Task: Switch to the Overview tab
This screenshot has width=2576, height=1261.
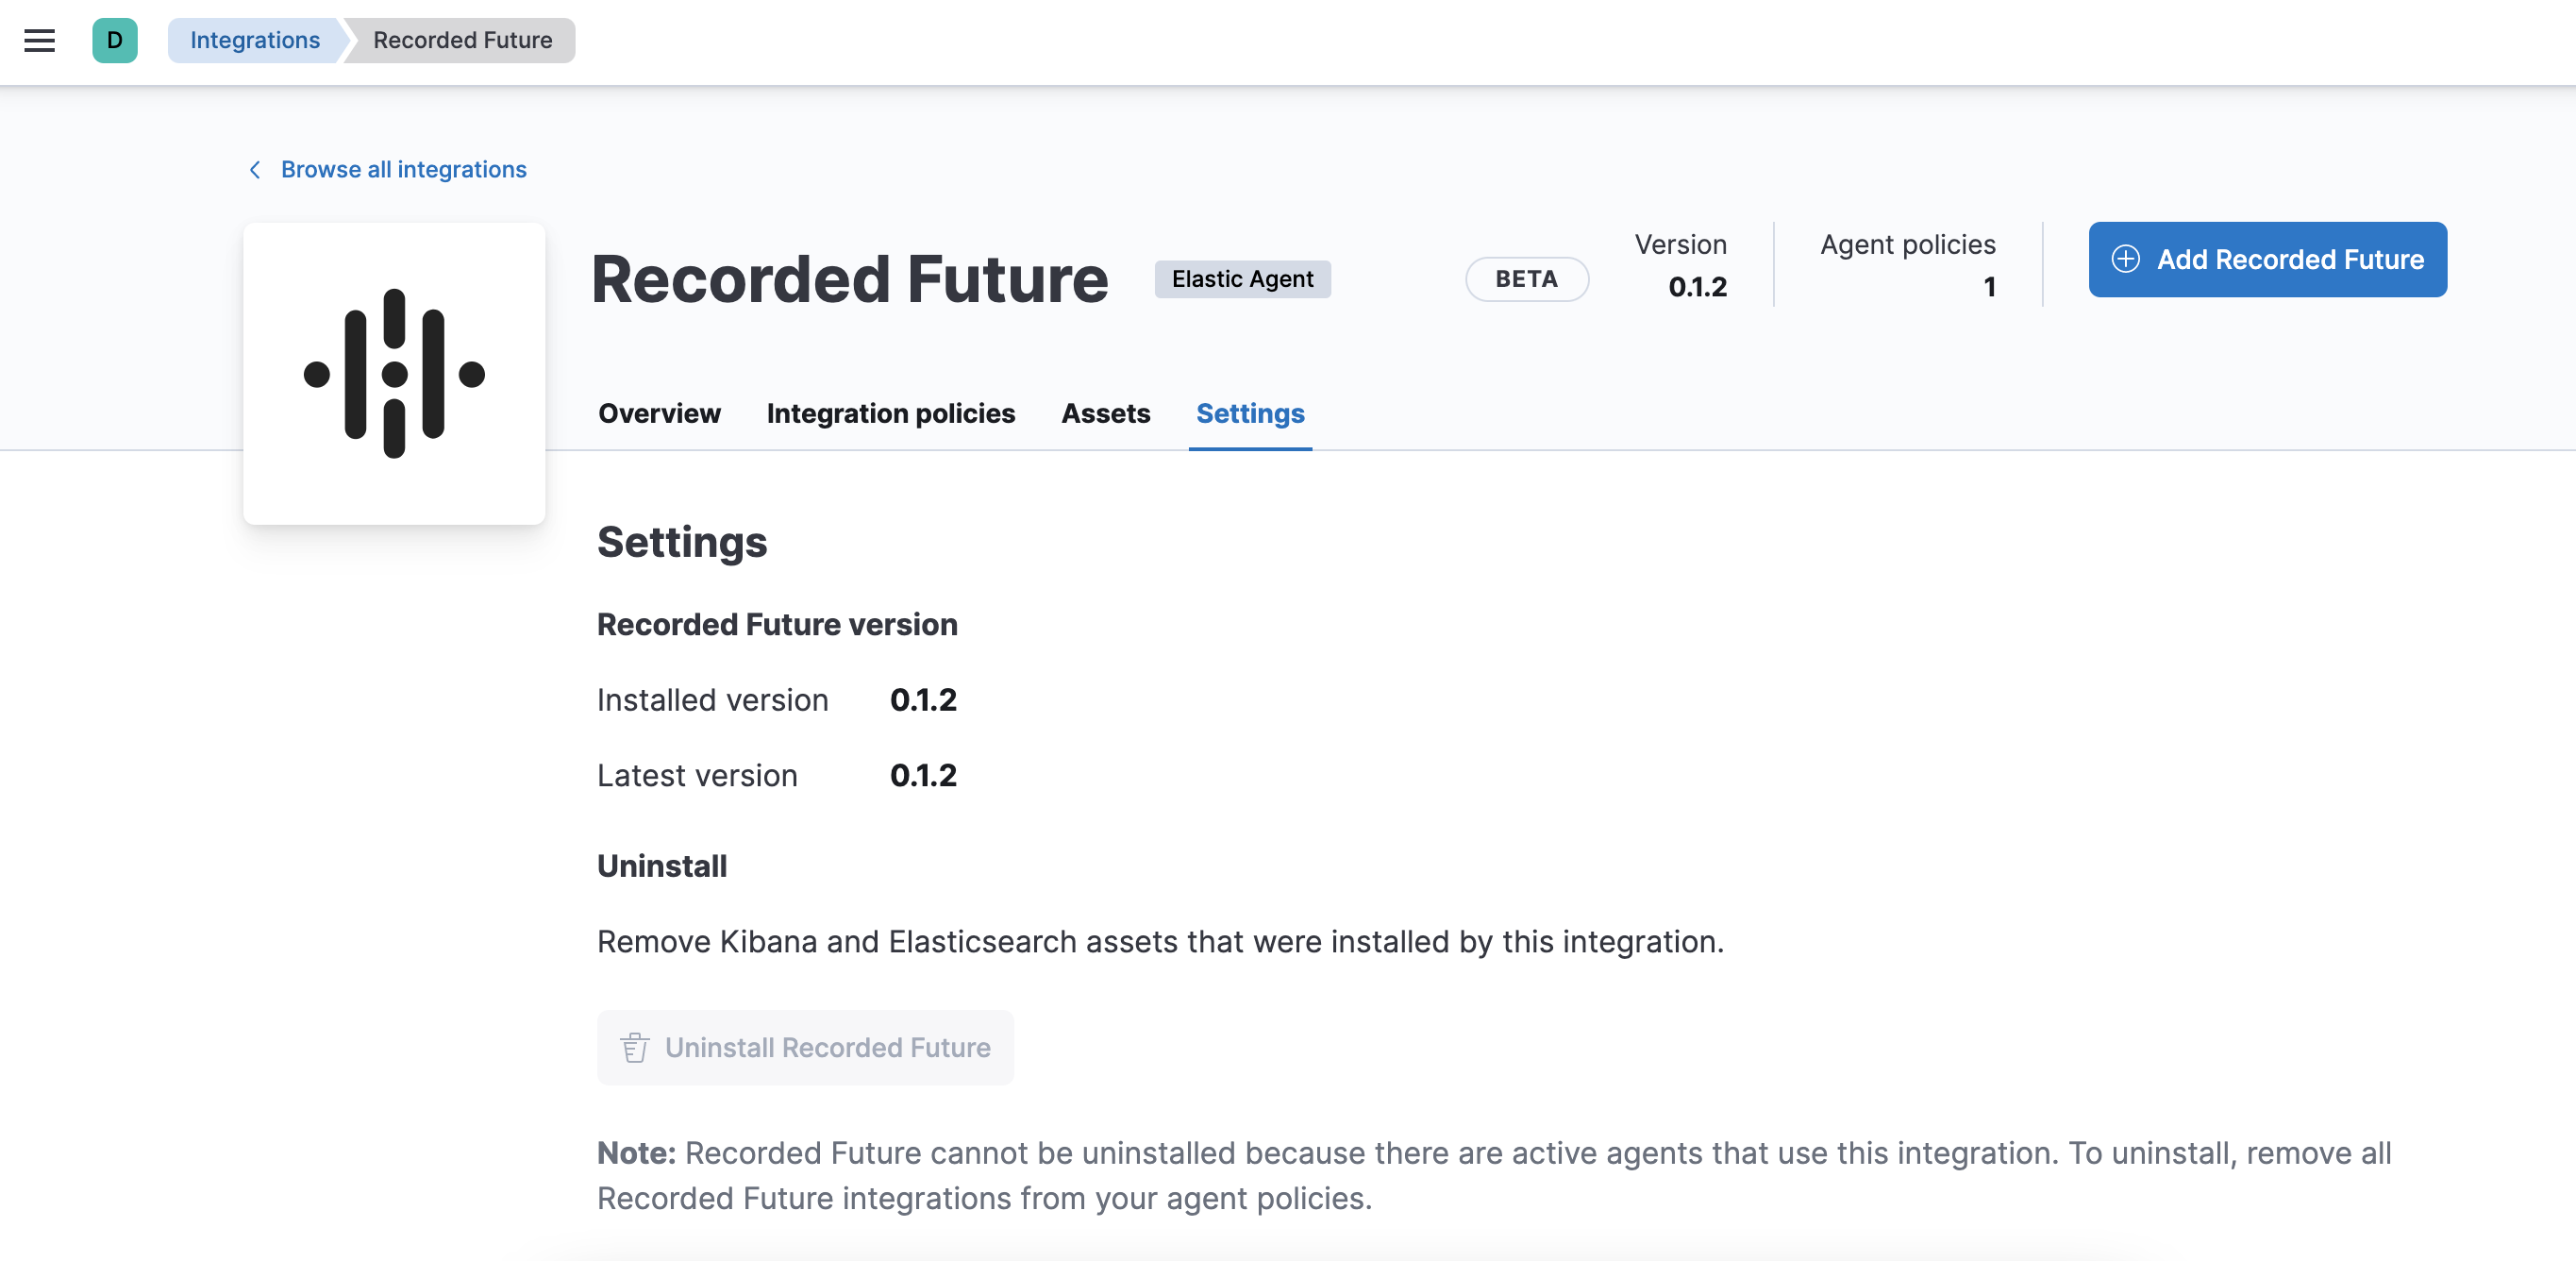Action: pos(659,413)
